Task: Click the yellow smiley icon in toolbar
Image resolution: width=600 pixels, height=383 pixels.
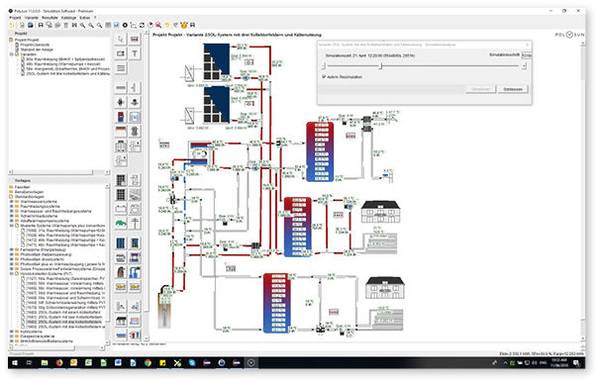Action: pyautogui.click(x=184, y=25)
